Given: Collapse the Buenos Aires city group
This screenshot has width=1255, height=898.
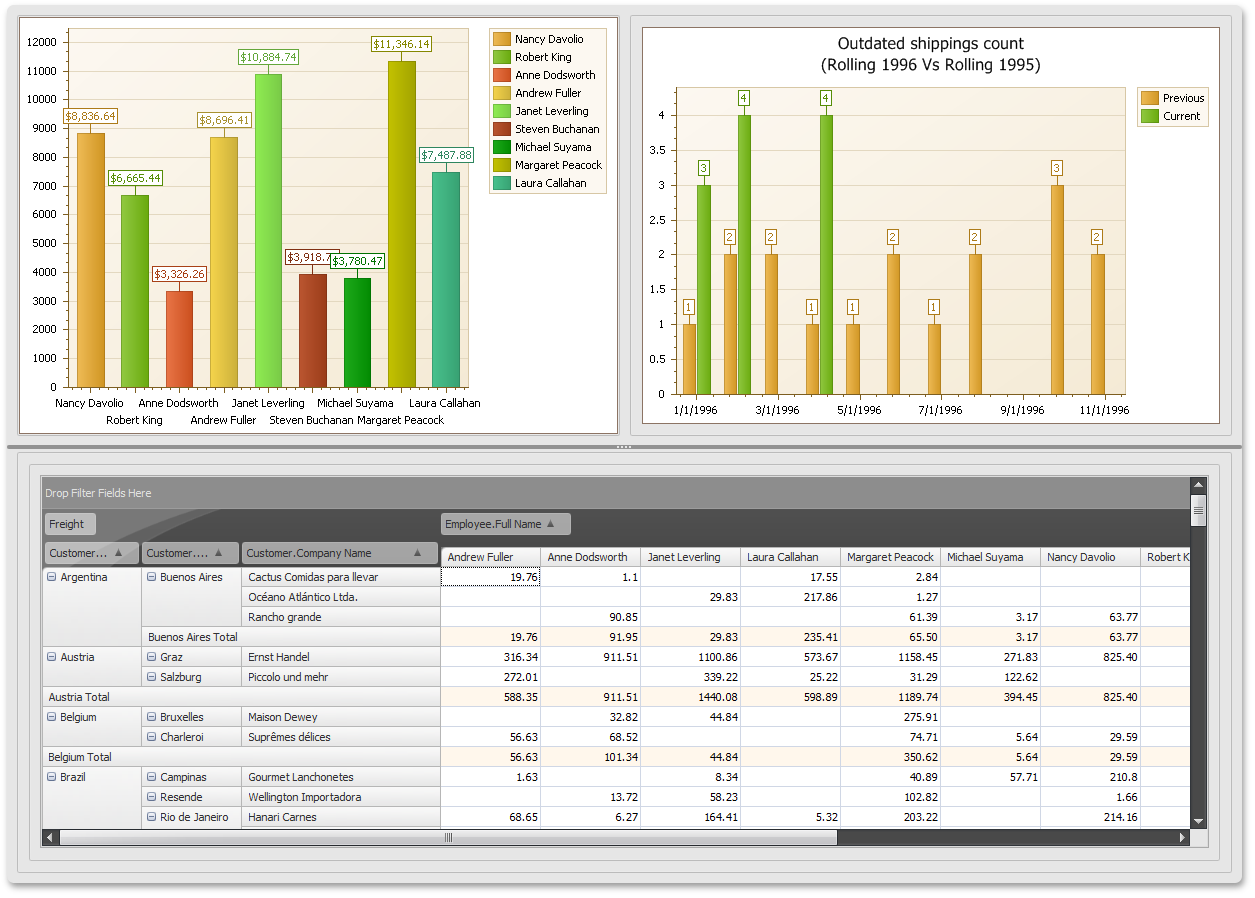Looking at the screenshot, I should coord(151,577).
